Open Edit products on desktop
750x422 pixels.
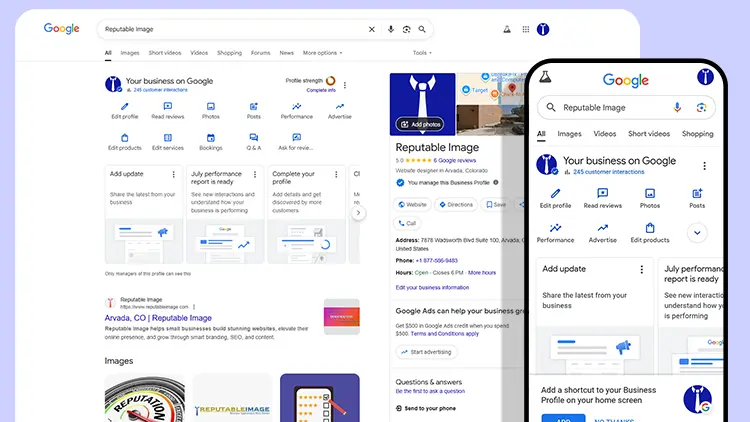(125, 142)
